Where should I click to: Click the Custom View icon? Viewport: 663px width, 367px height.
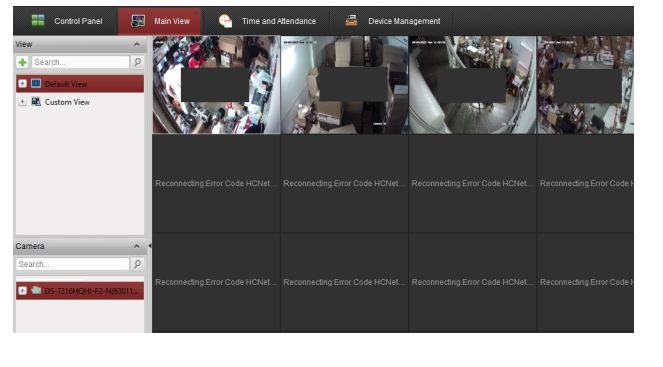(36, 102)
